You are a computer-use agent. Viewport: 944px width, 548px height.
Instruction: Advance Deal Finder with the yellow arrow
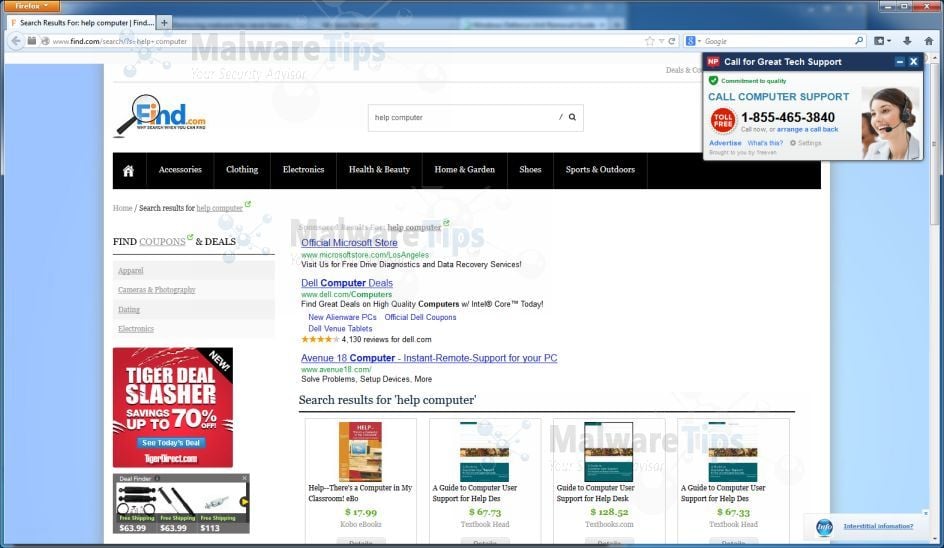click(x=244, y=501)
